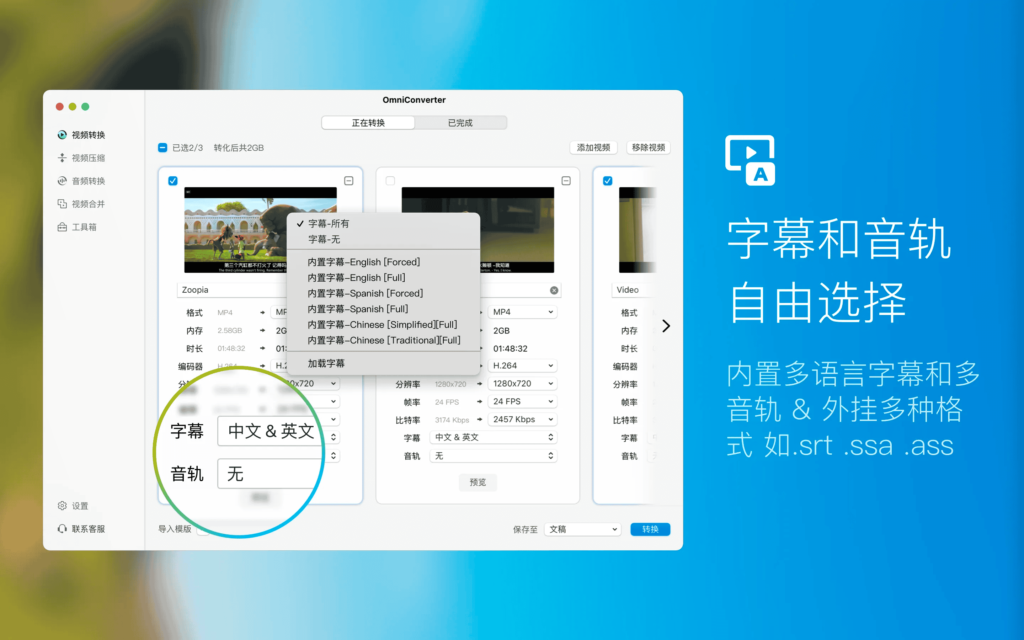
Task: Open 中文 & 英文 subtitle selector on second card
Action: click(x=493, y=438)
